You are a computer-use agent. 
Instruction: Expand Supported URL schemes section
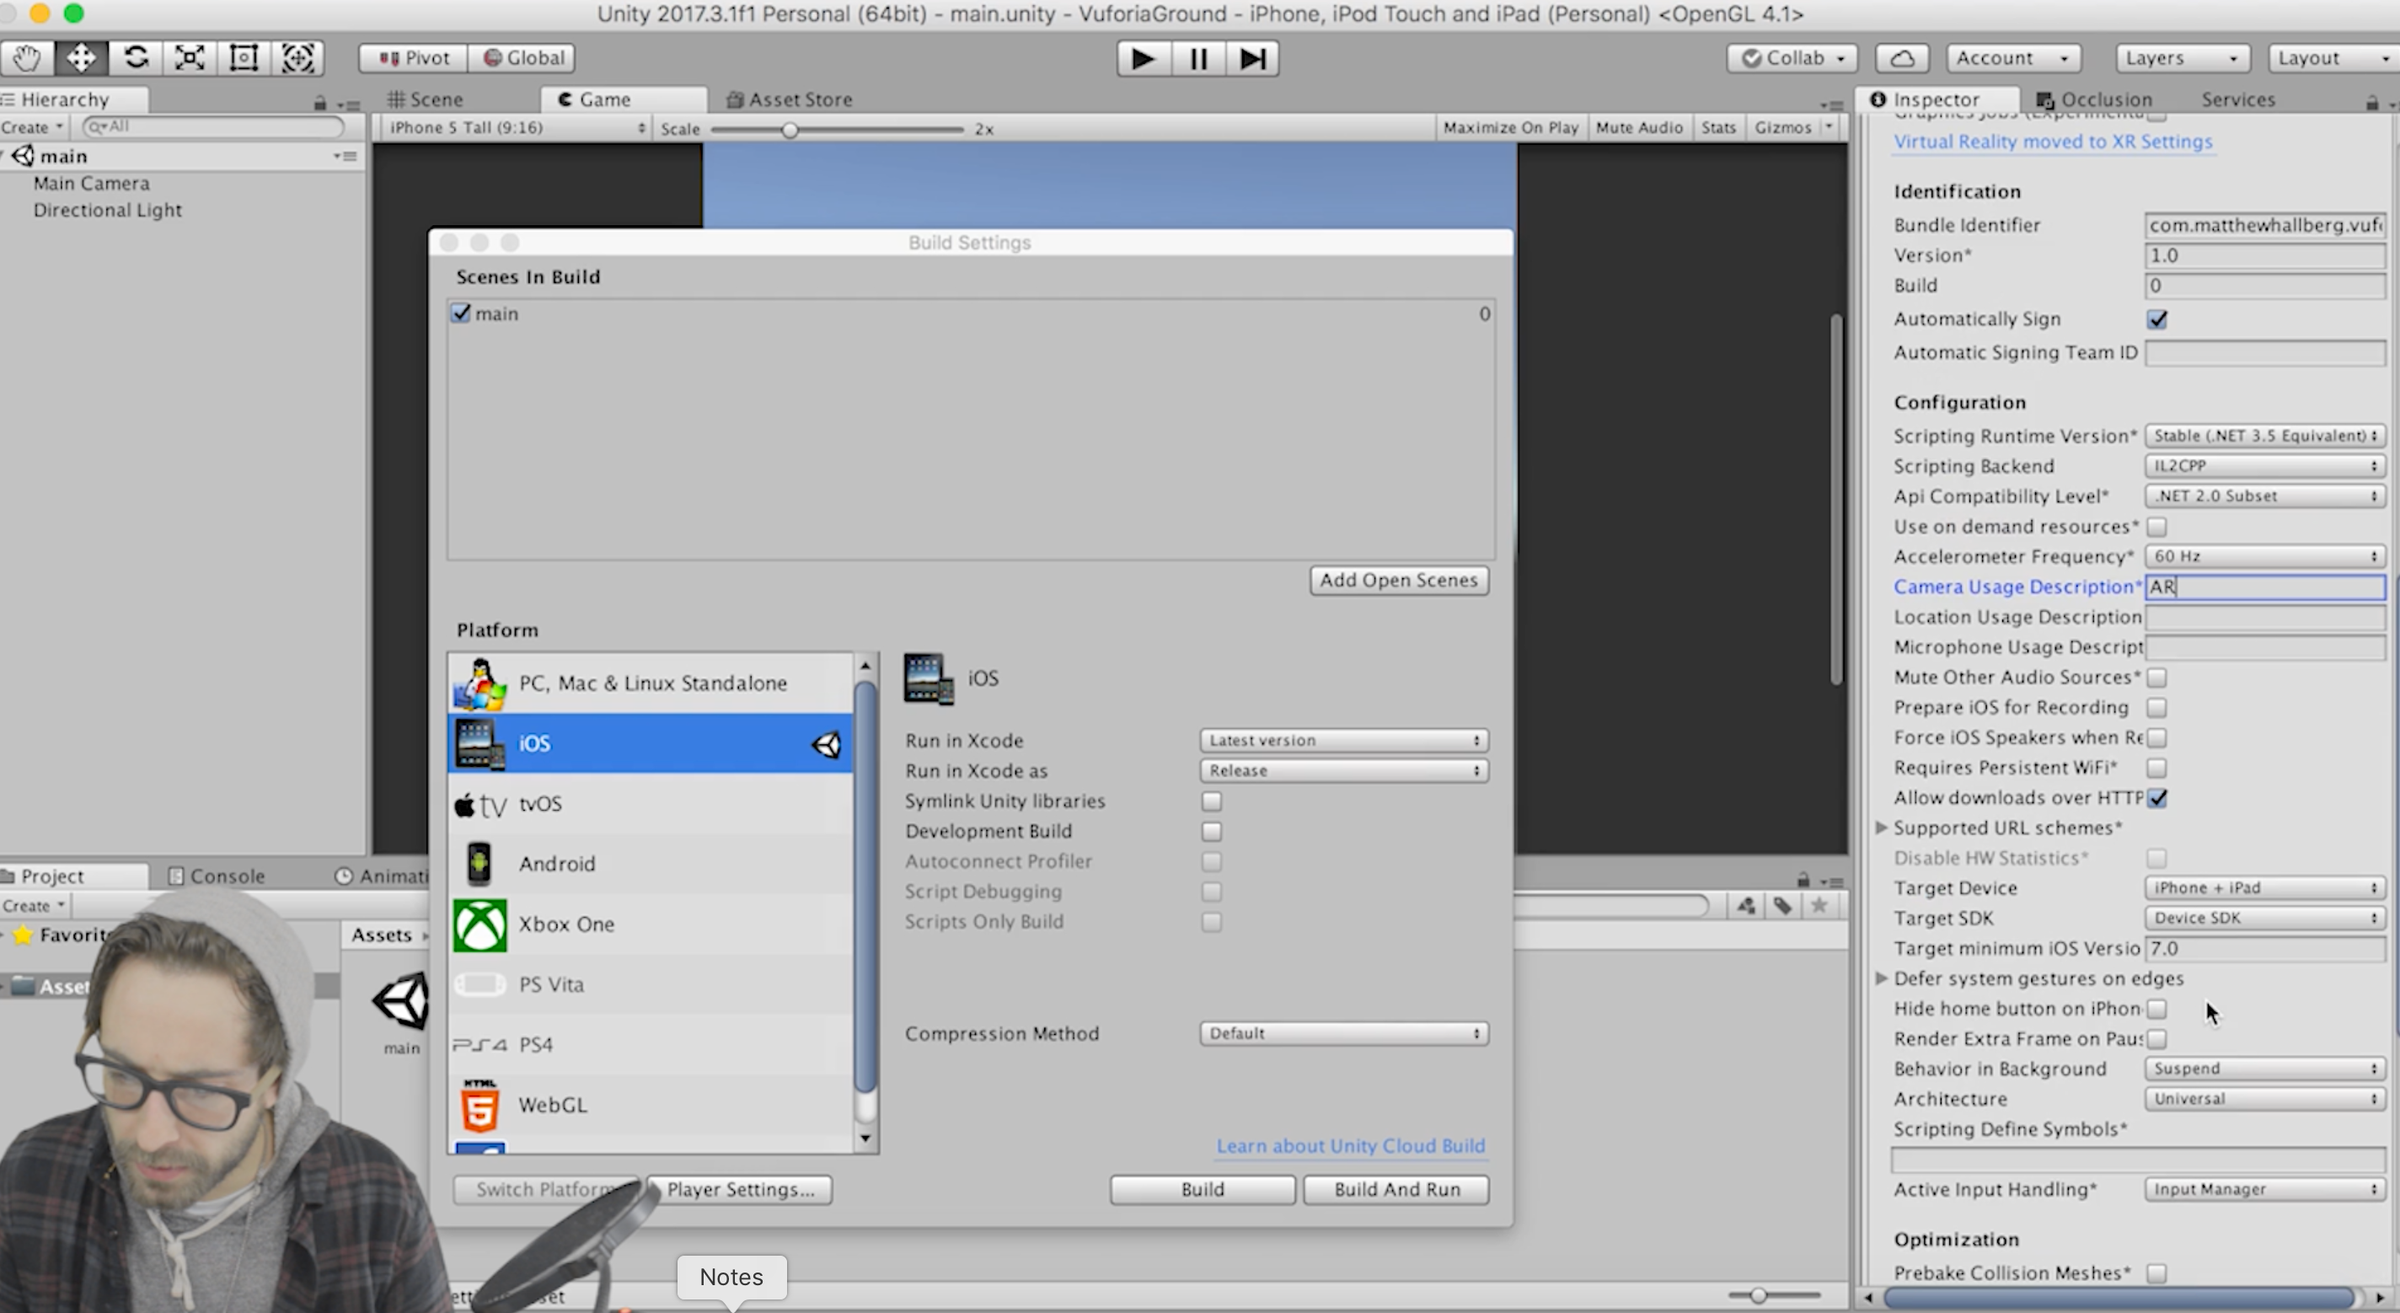pyautogui.click(x=1881, y=828)
